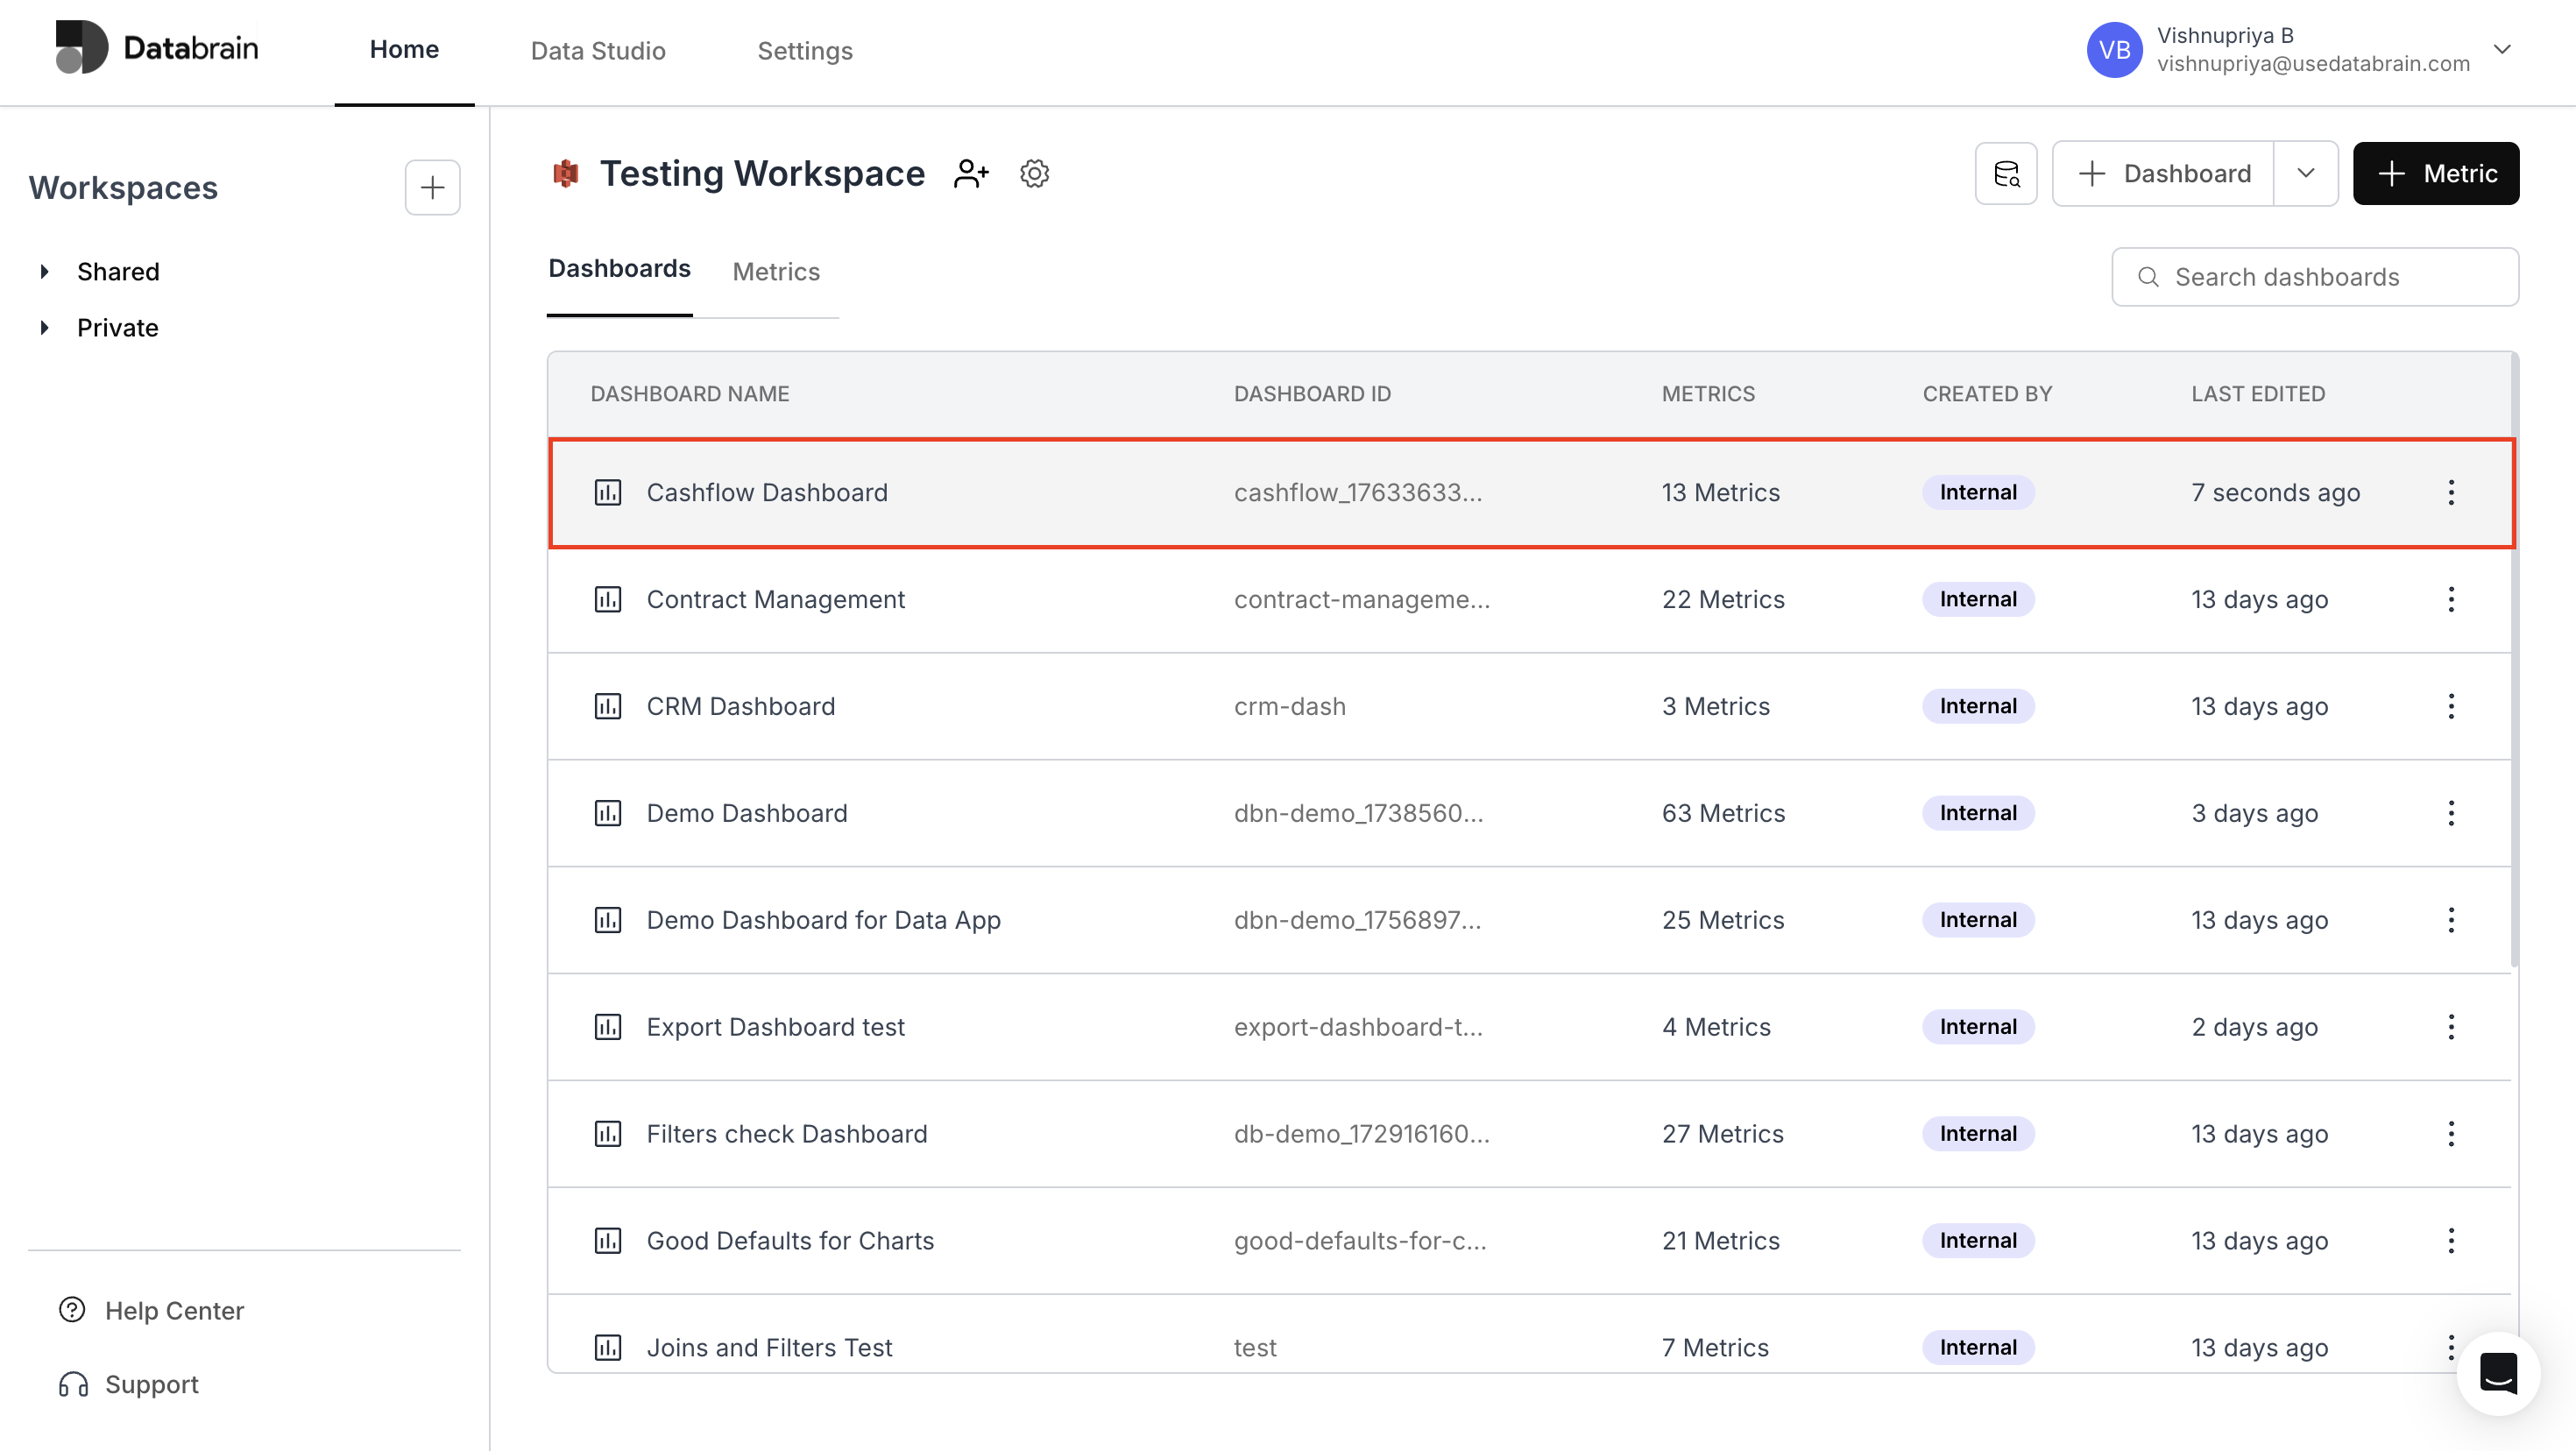The image size is (2576, 1451).
Task: Open three-dot menu for CRM Dashboard
Action: click(x=2450, y=706)
